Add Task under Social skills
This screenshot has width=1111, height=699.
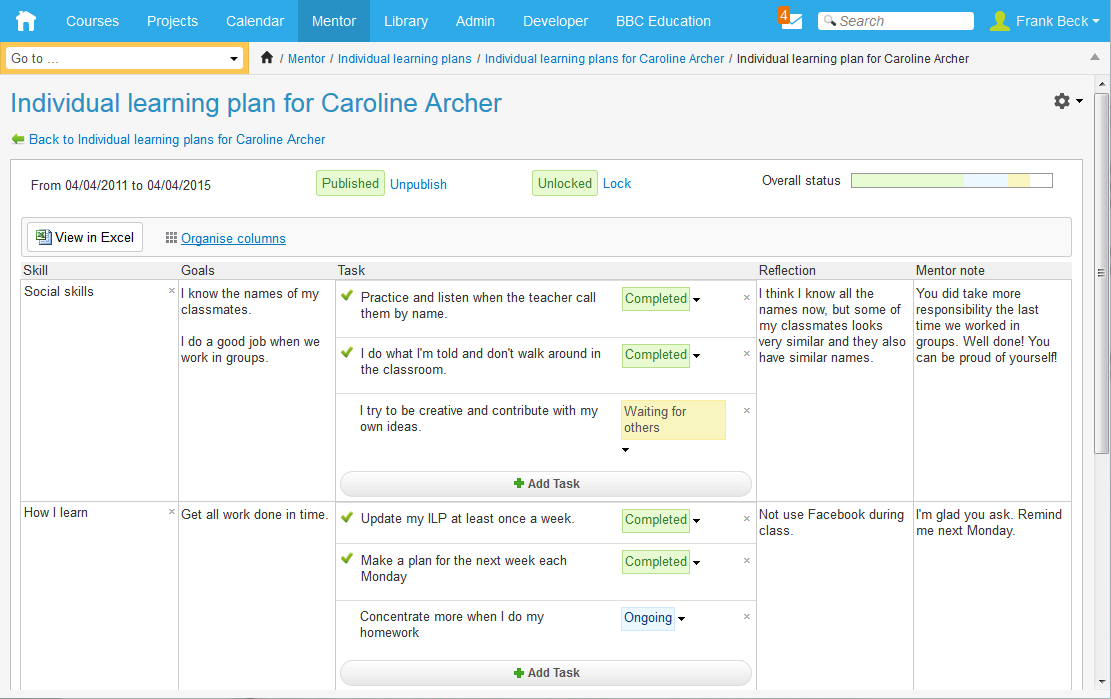(x=546, y=484)
